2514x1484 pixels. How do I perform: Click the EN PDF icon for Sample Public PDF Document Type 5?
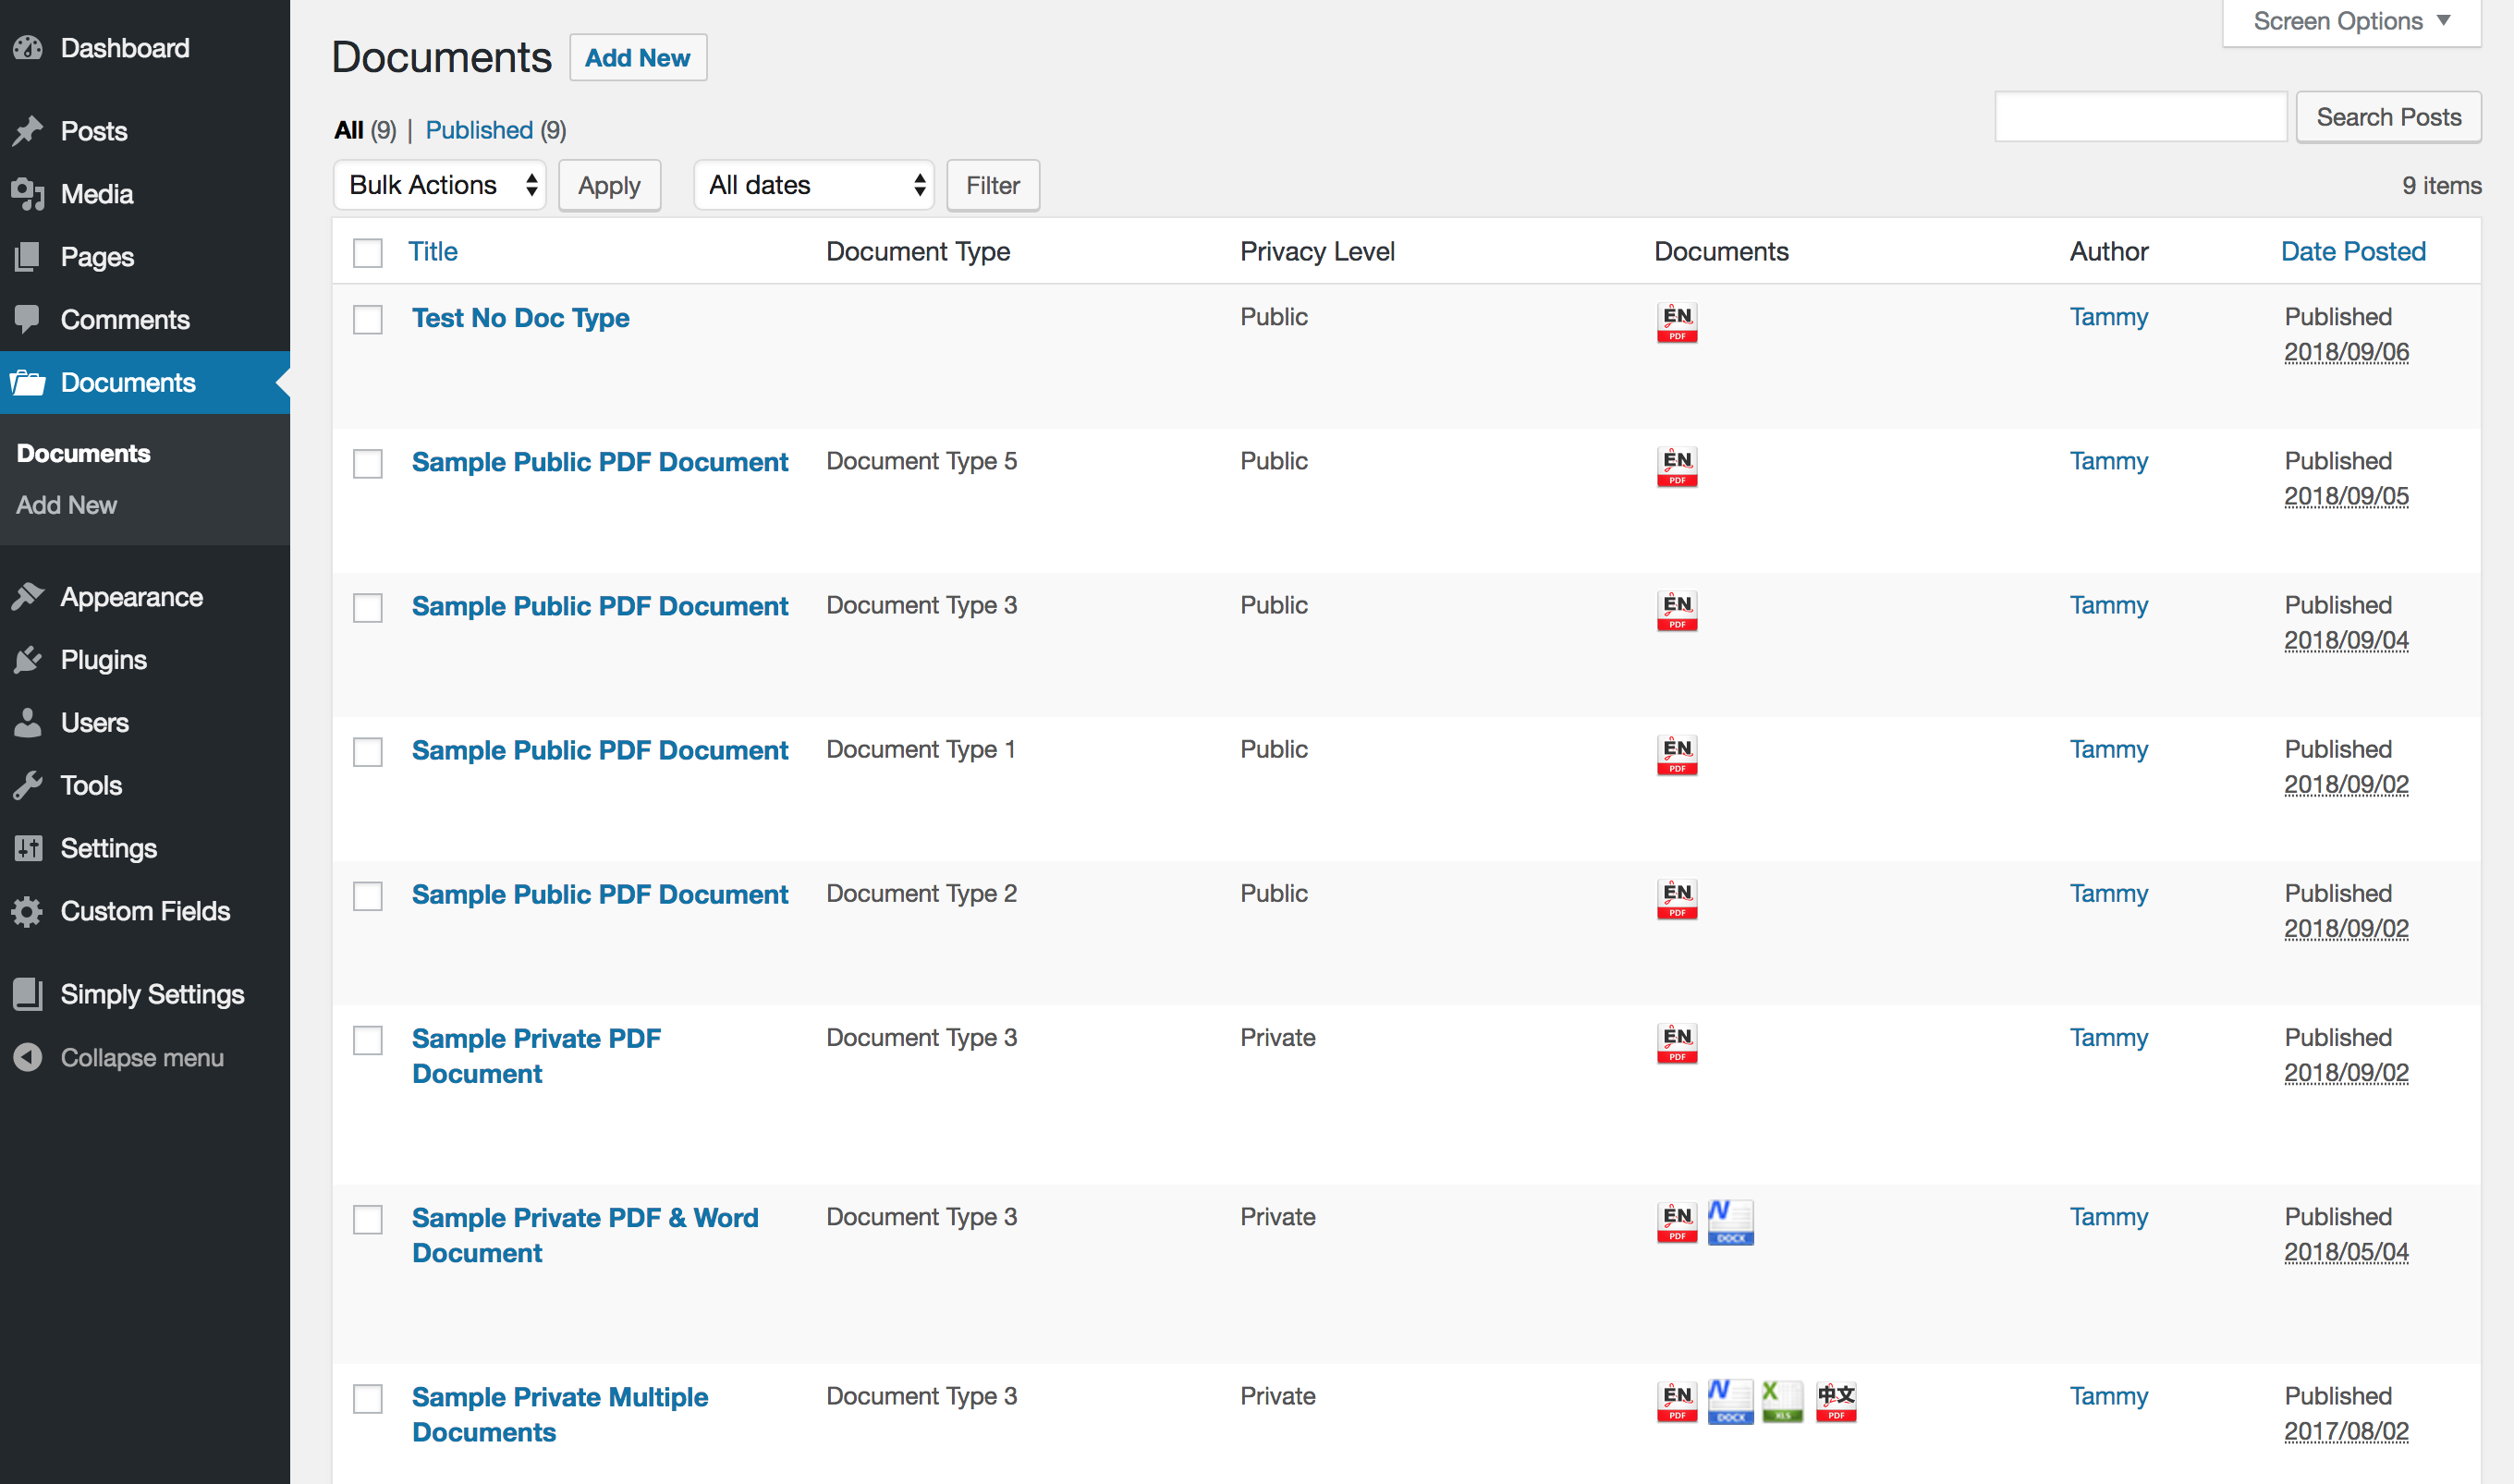point(1675,467)
